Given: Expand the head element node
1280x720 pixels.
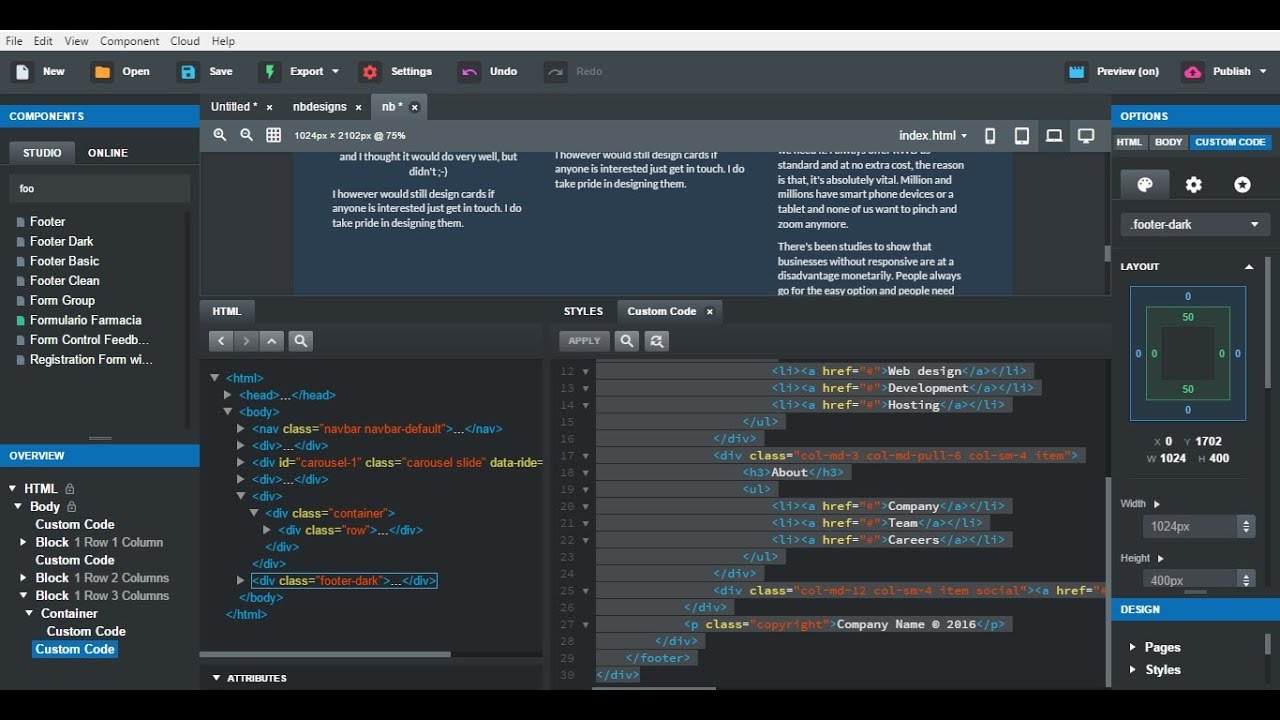Looking at the screenshot, I should (x=228, y=395).
